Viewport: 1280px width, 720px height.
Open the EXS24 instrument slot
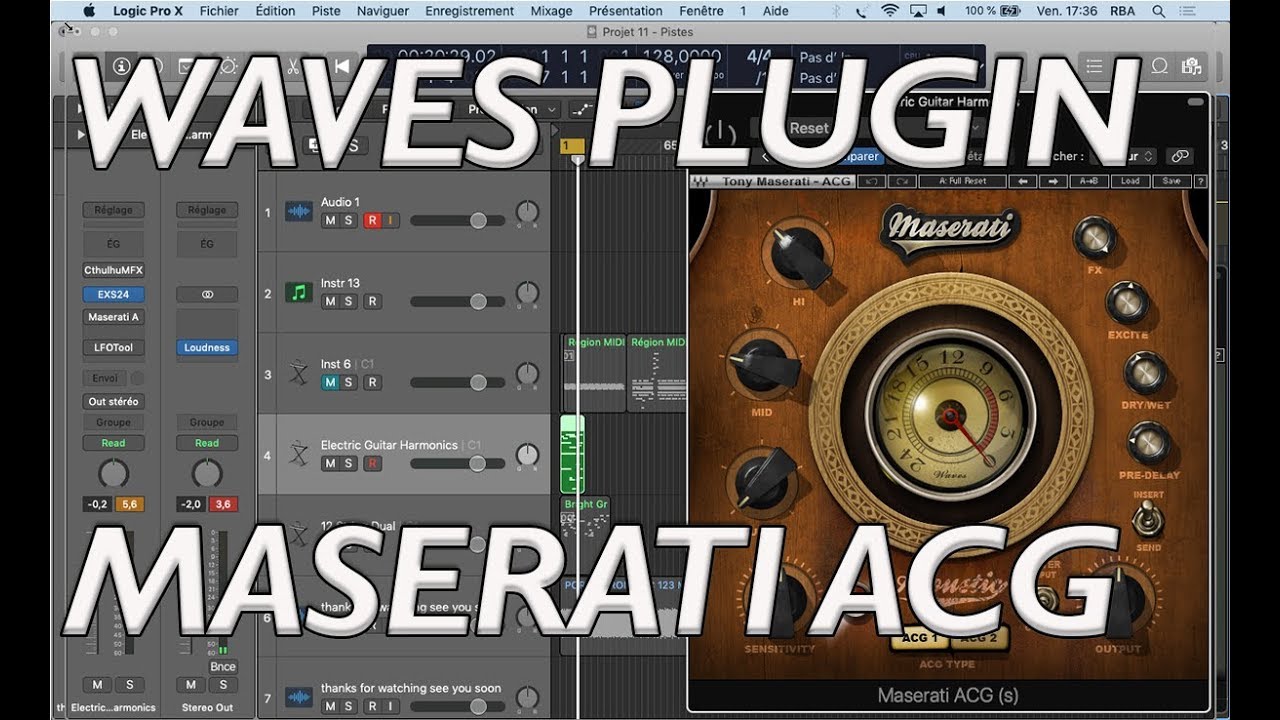click(x=113, y=295)
